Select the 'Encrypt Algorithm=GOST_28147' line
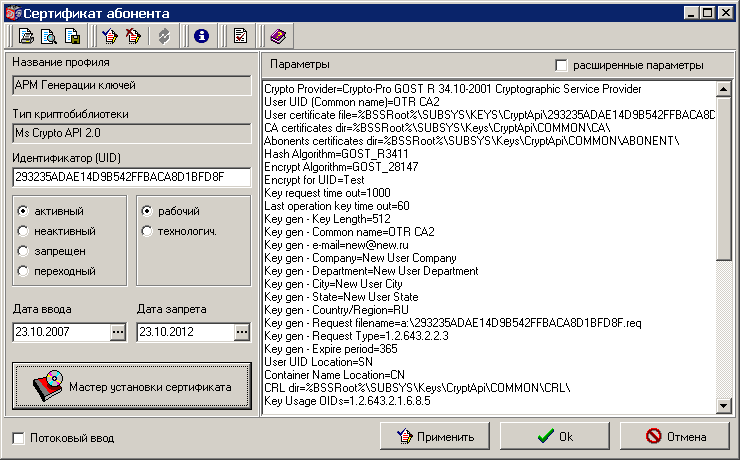 pyautogui.click(x=341, y=167)
